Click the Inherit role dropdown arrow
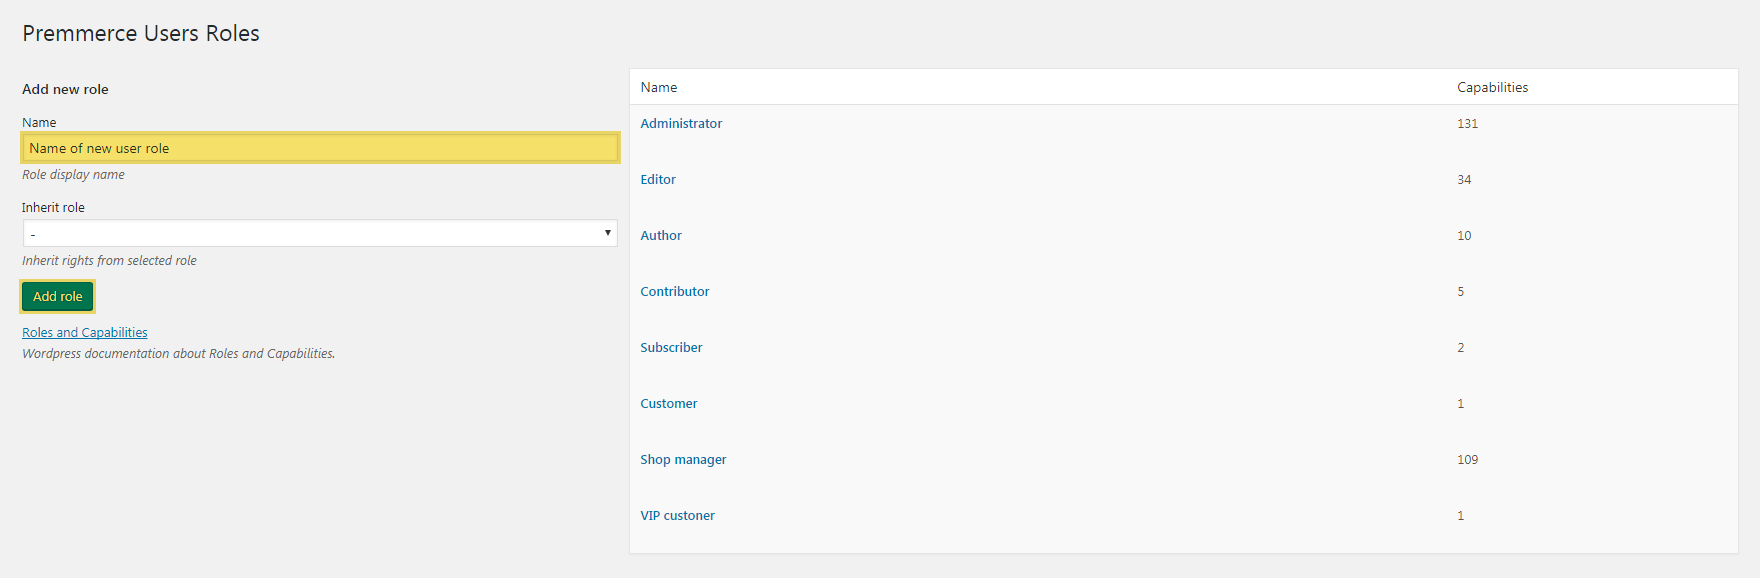1760x578 pixels. pos(607,233)
